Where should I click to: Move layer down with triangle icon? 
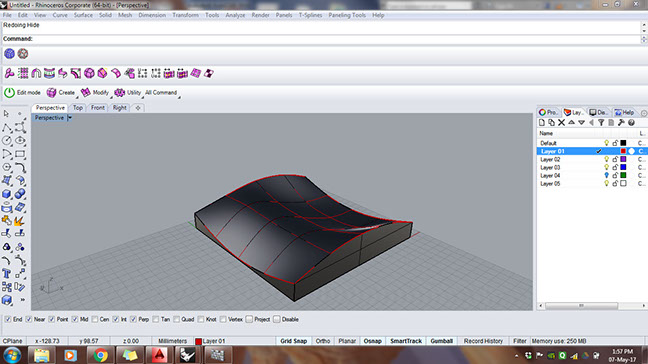(x=581, y=123)
